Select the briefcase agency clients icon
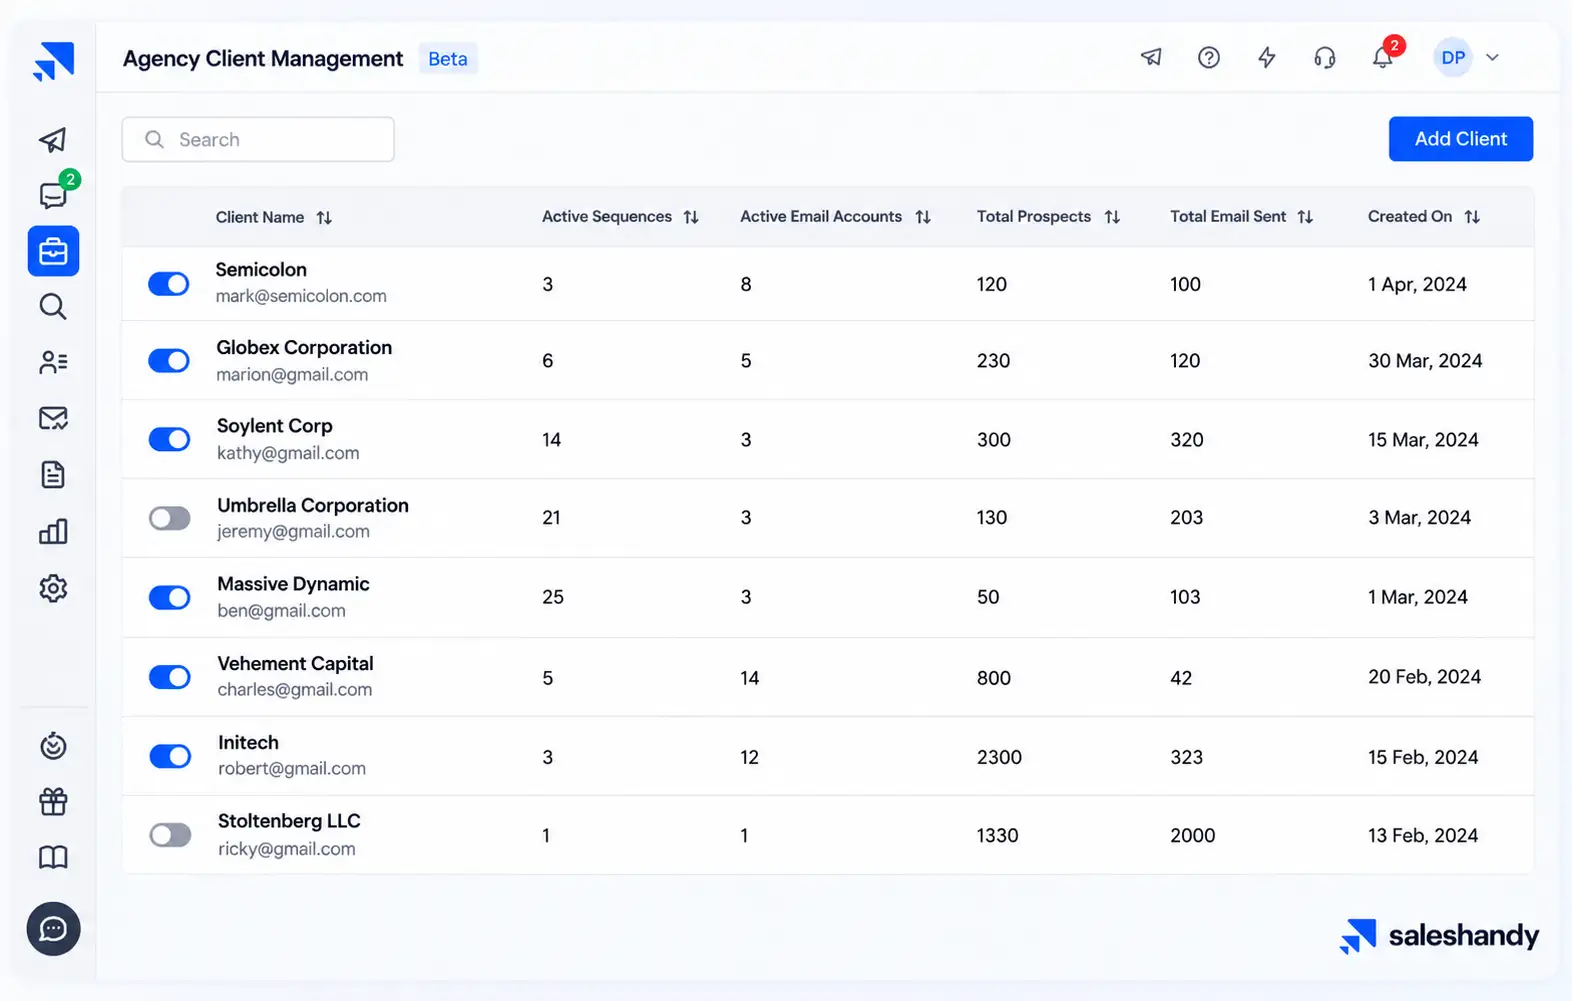 click(x=53, y=251)
